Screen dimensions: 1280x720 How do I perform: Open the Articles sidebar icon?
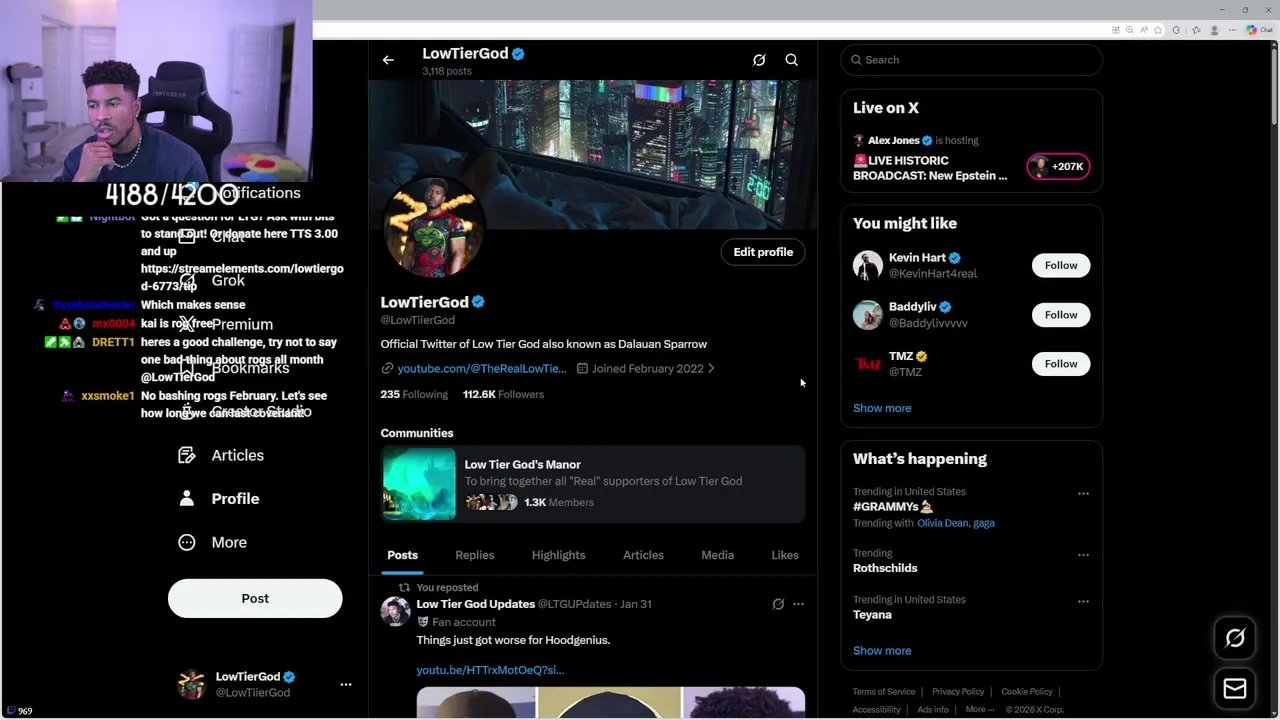click(186, 455)
